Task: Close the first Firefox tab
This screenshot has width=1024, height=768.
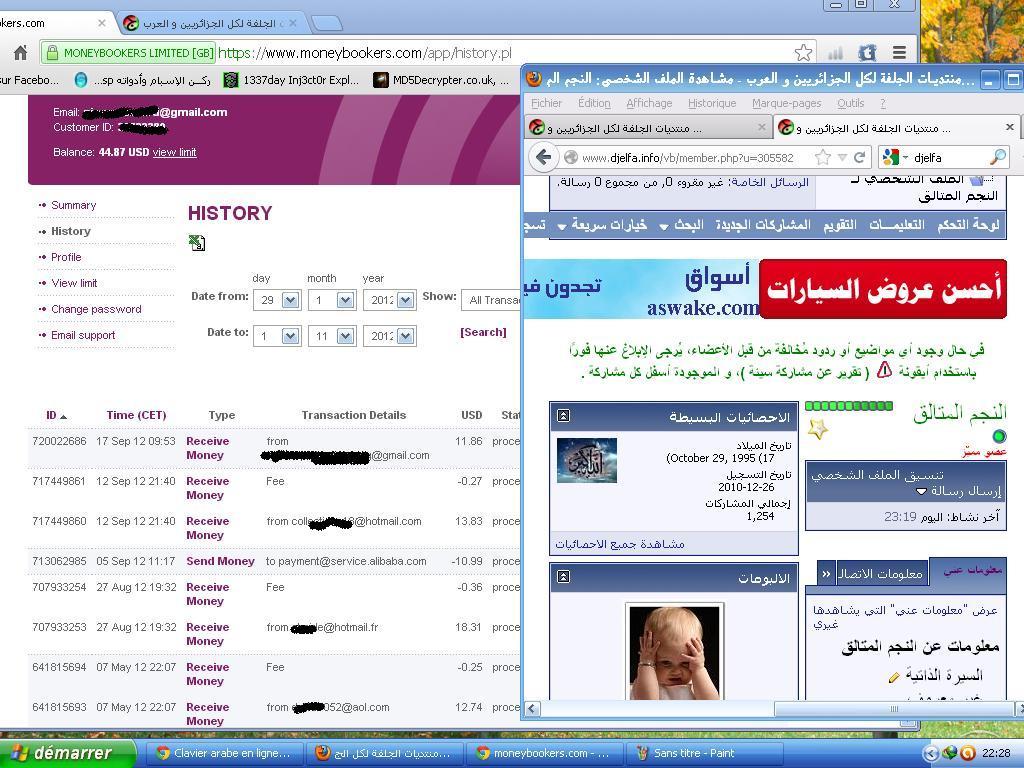Action: [761, 127]
